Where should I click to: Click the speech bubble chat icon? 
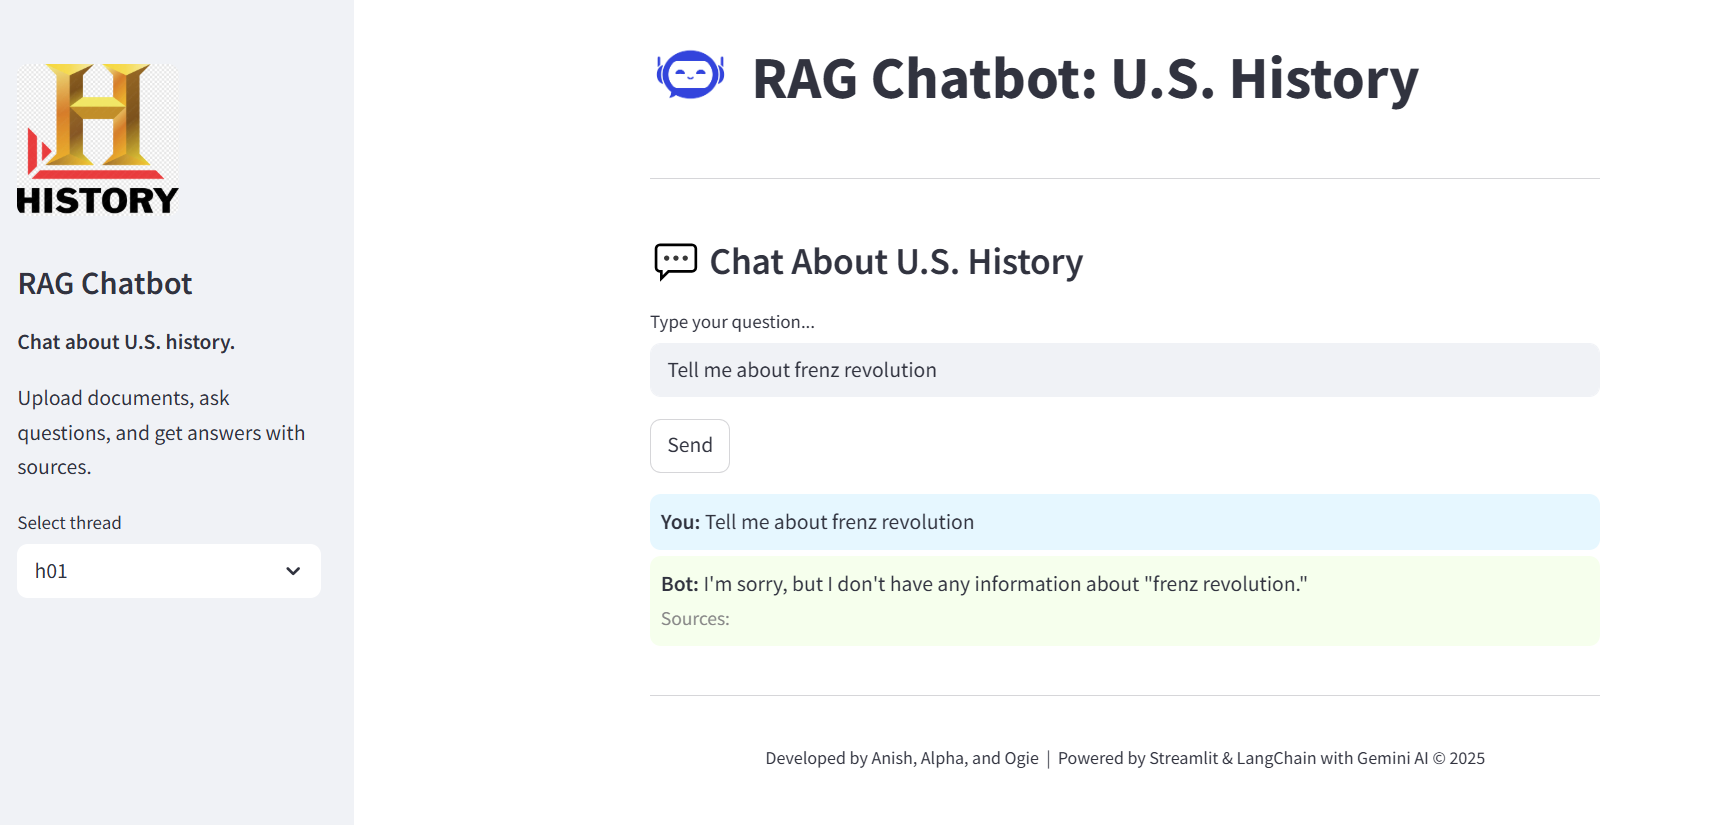point(675,261)
